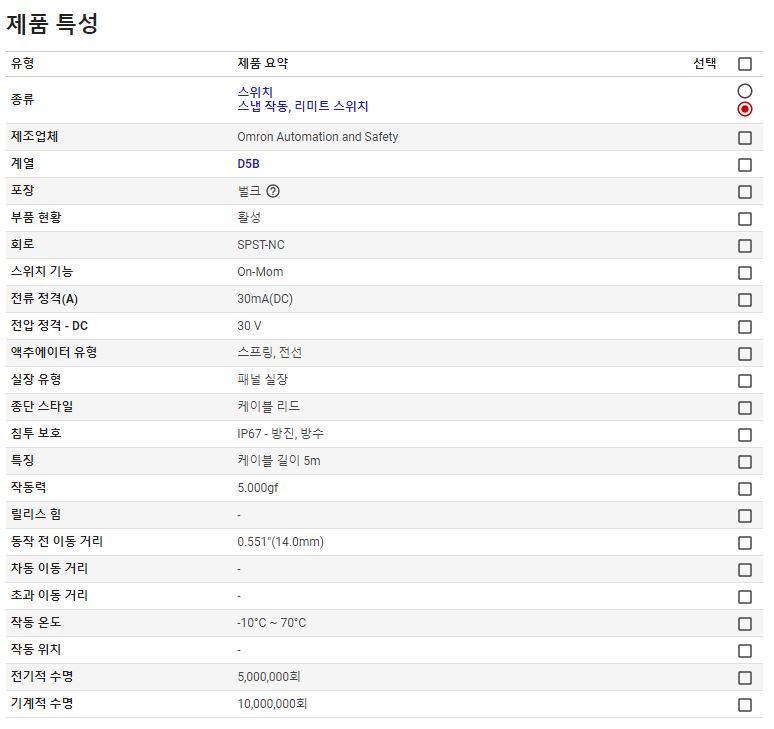Click the 제품 요약 column header

[262, 63]
